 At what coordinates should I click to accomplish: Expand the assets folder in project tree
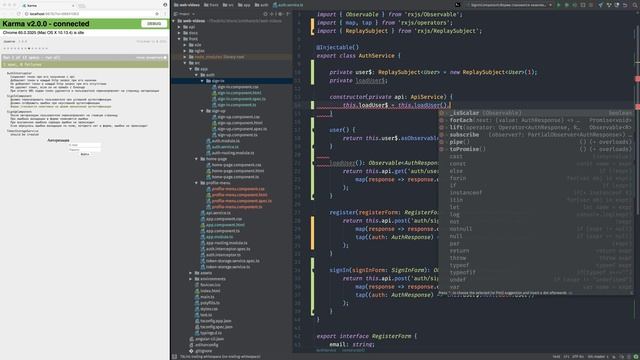[191, 273]
